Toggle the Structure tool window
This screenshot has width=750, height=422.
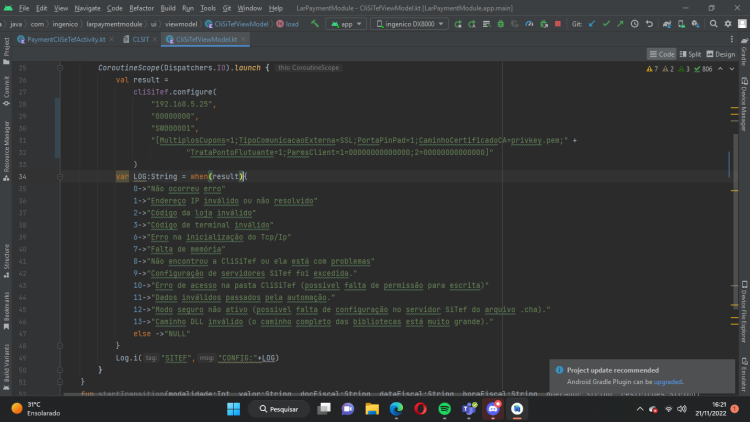pyautogui.click(x=6, y=261)
